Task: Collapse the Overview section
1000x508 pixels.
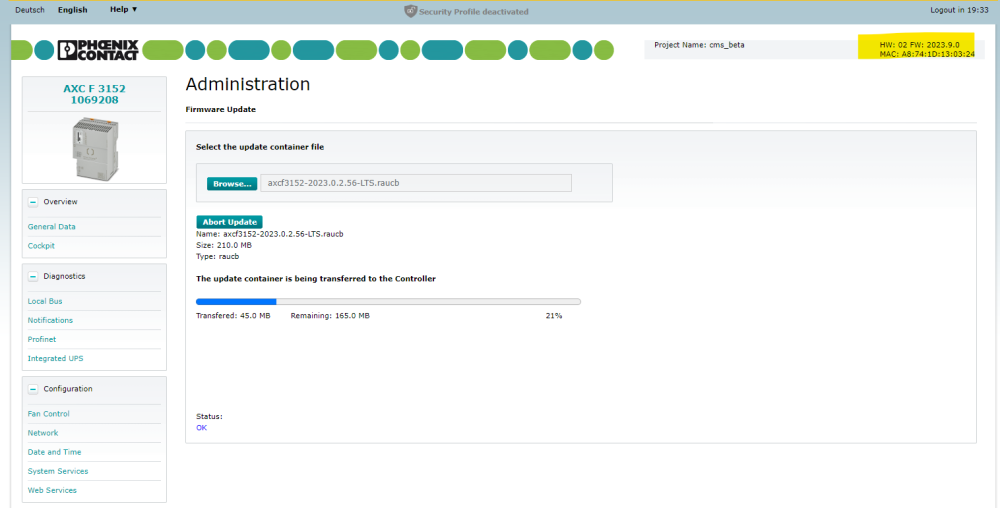Action: coord(33,202)
